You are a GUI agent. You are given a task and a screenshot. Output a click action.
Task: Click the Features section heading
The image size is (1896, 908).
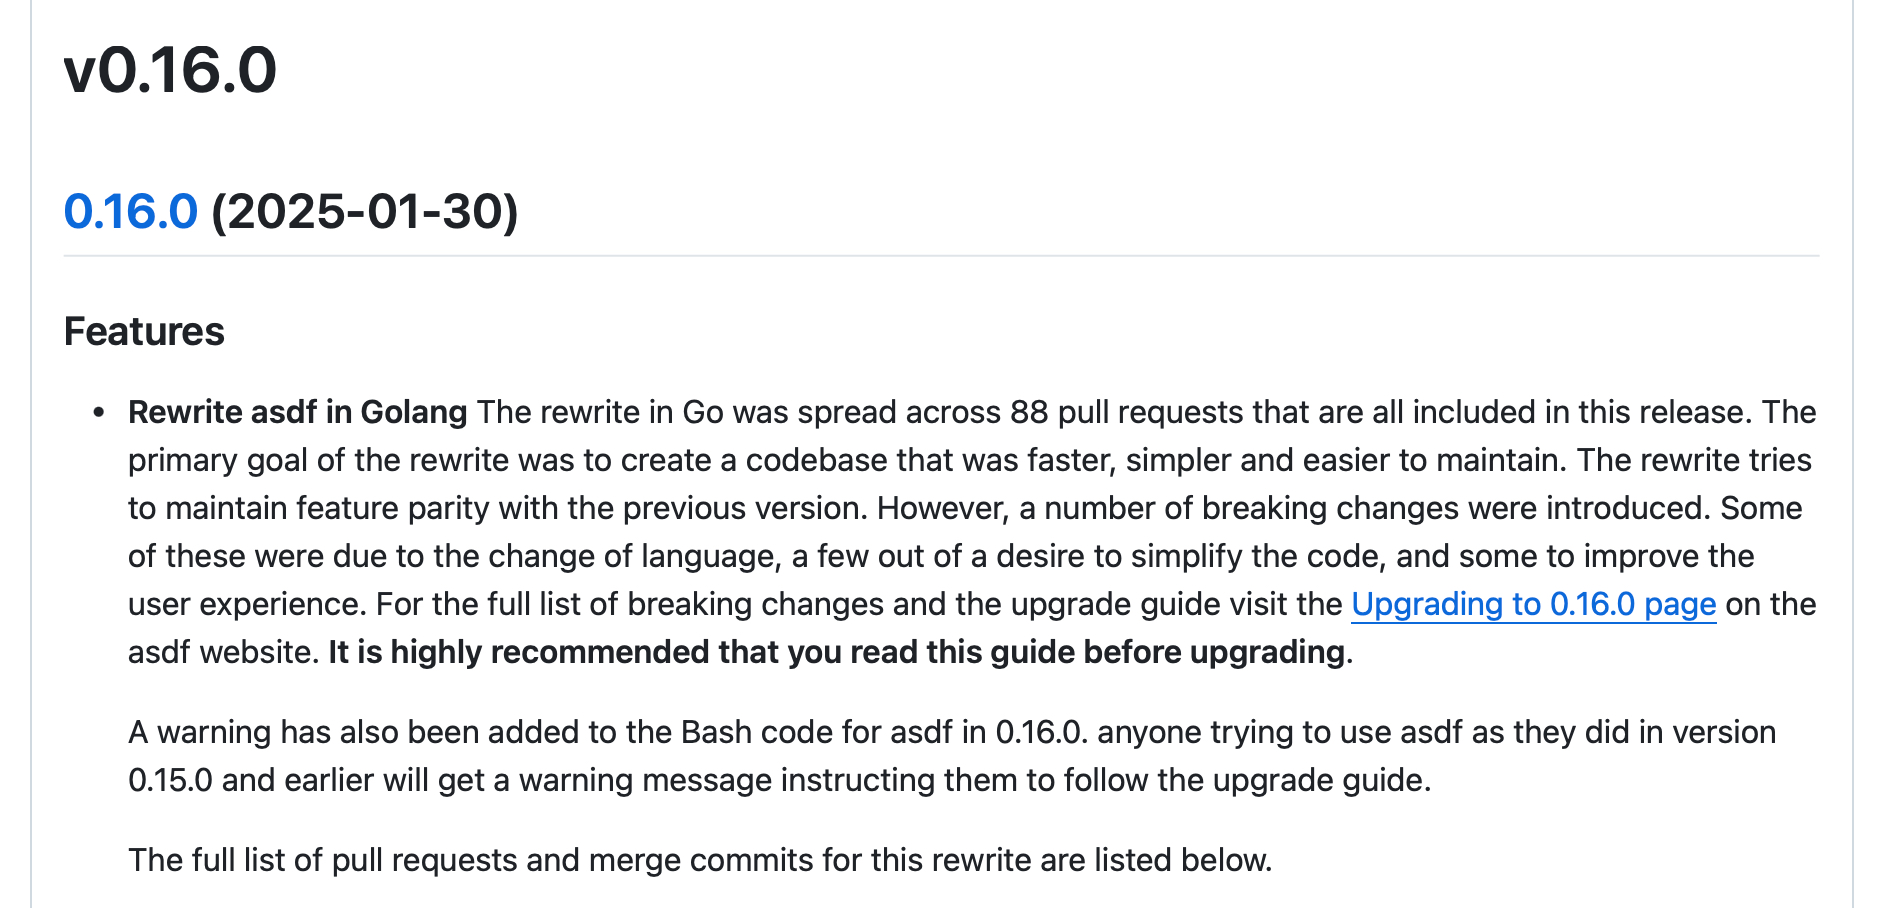(x=144, y=331)
